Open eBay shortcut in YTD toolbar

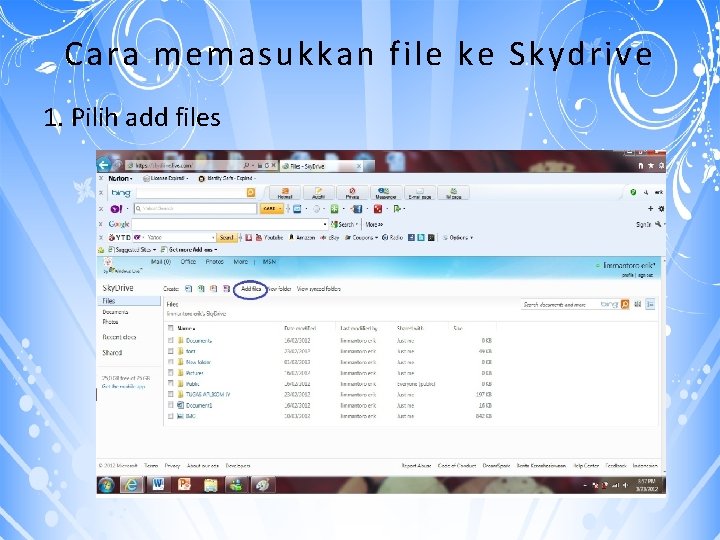(x=329, y=237)
